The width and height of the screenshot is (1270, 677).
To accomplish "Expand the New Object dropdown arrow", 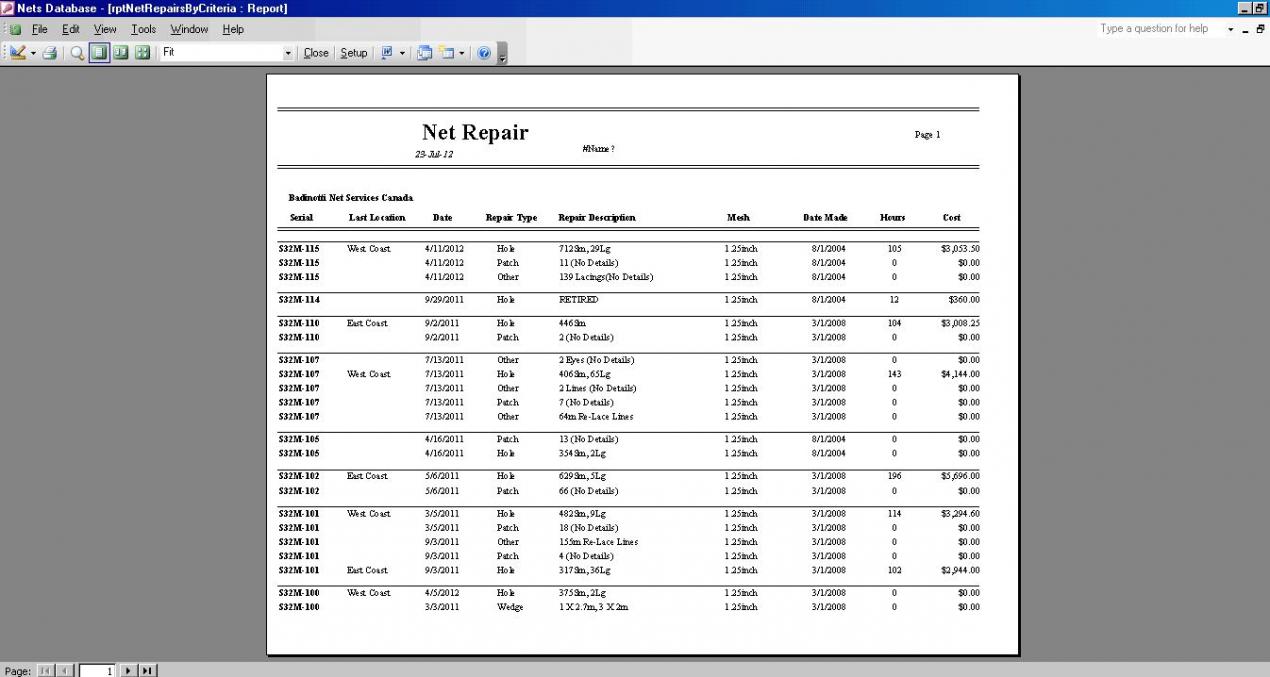I will click(461, 53).
